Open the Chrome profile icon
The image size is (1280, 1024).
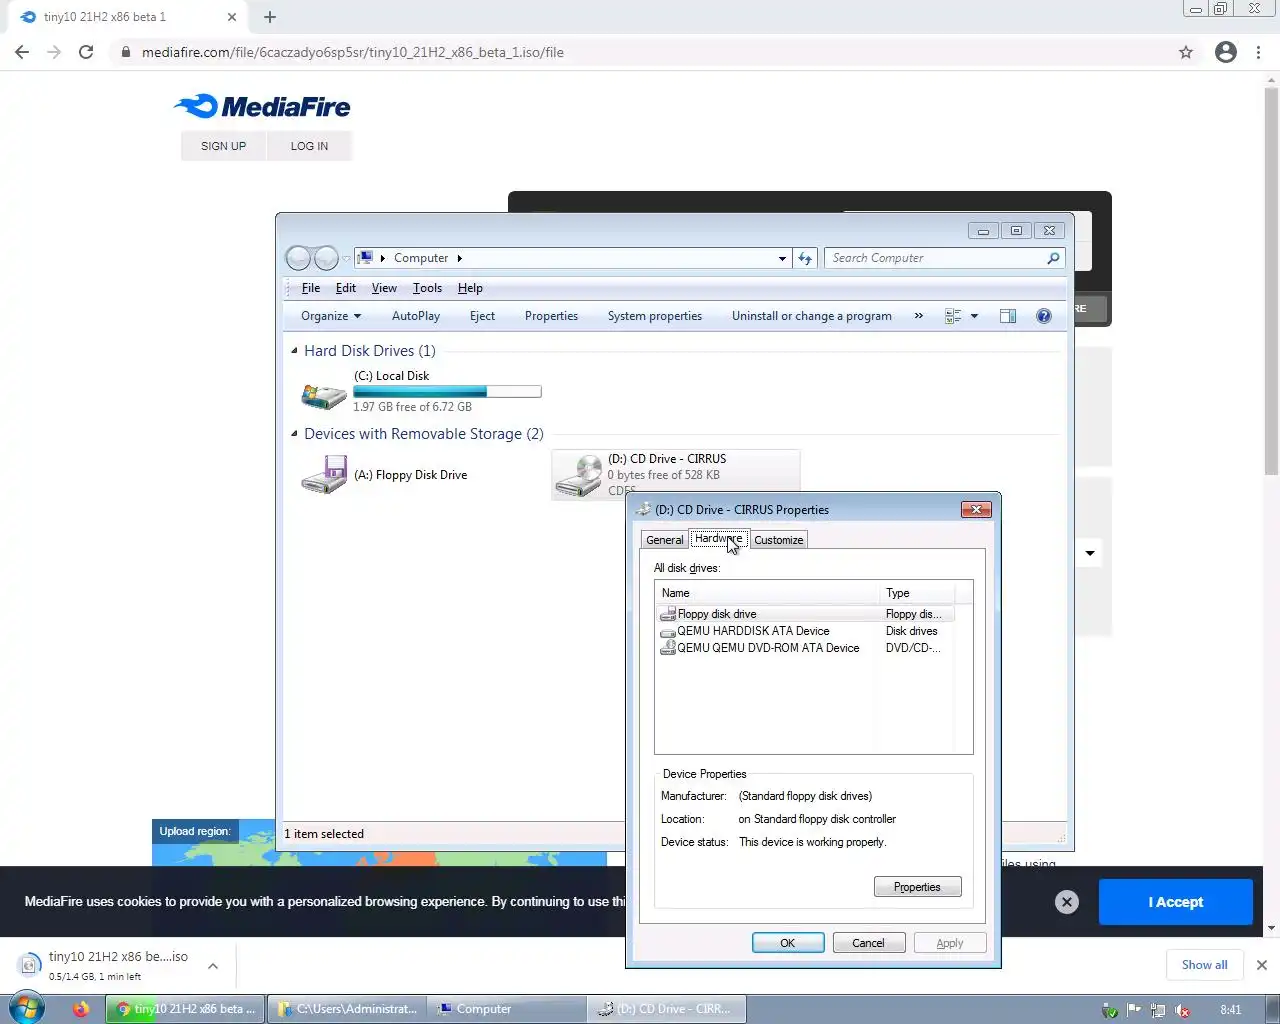1226,52
